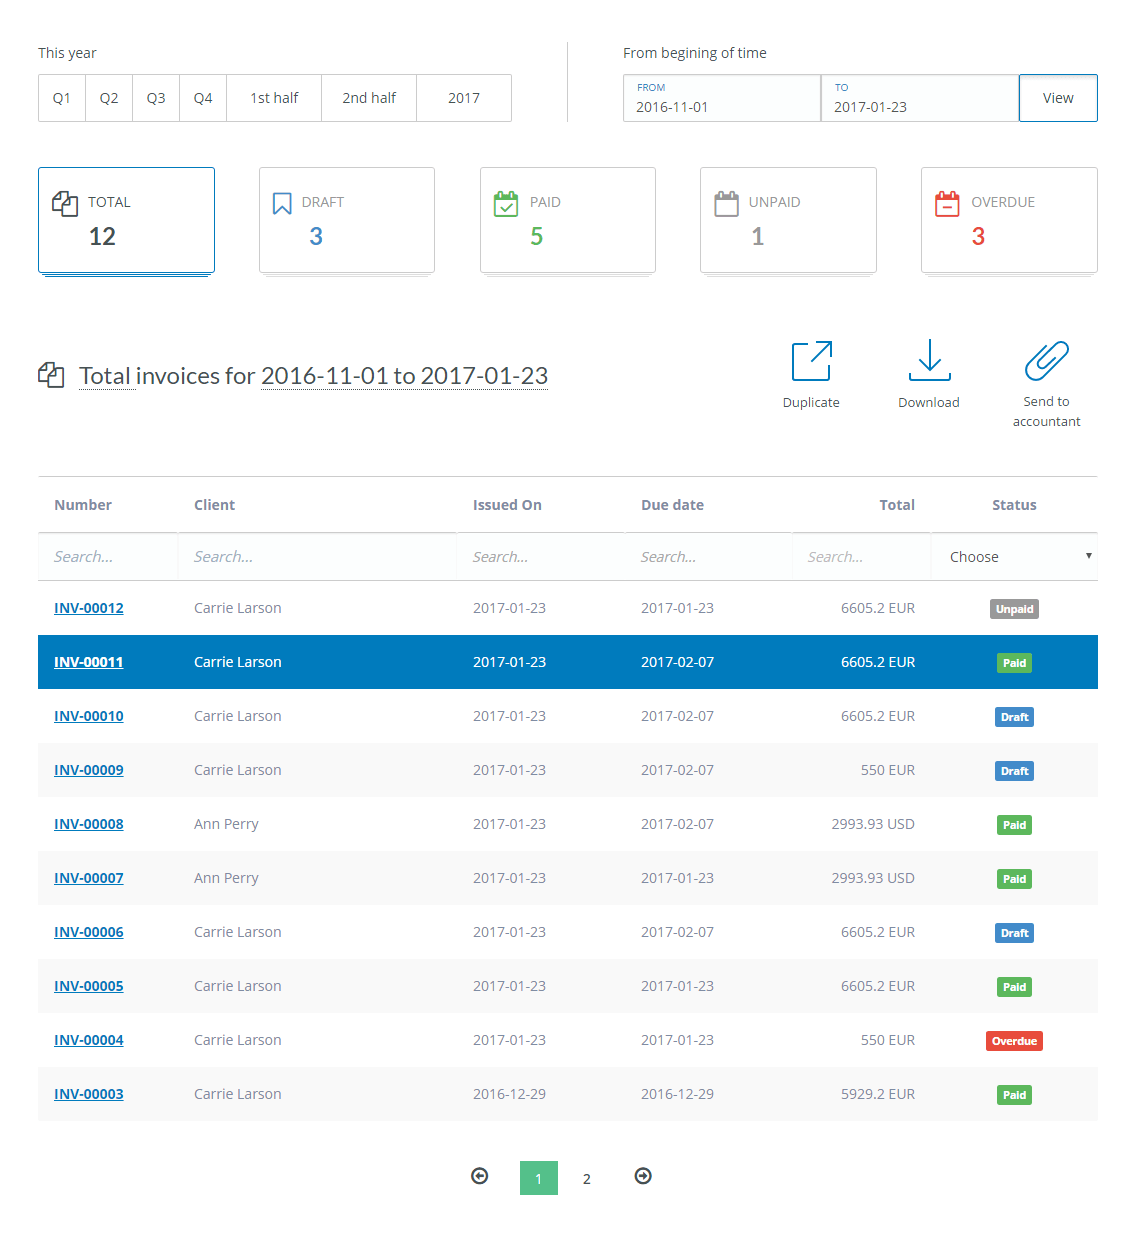Go to next page arrow

click(x=643, y=1176)
